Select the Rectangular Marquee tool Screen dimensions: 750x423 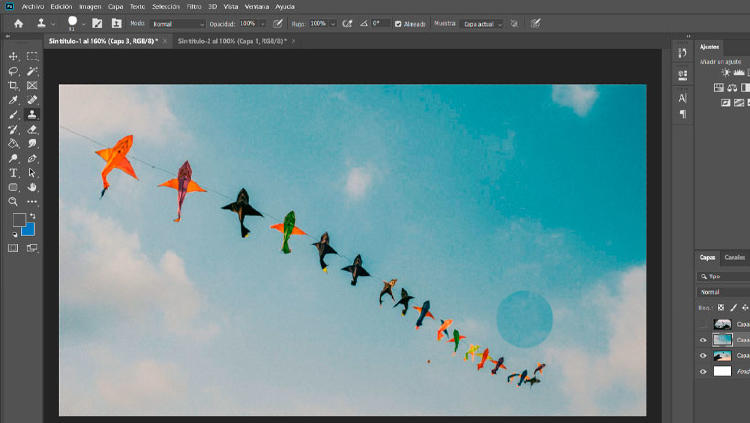click(x=32, y=56)
